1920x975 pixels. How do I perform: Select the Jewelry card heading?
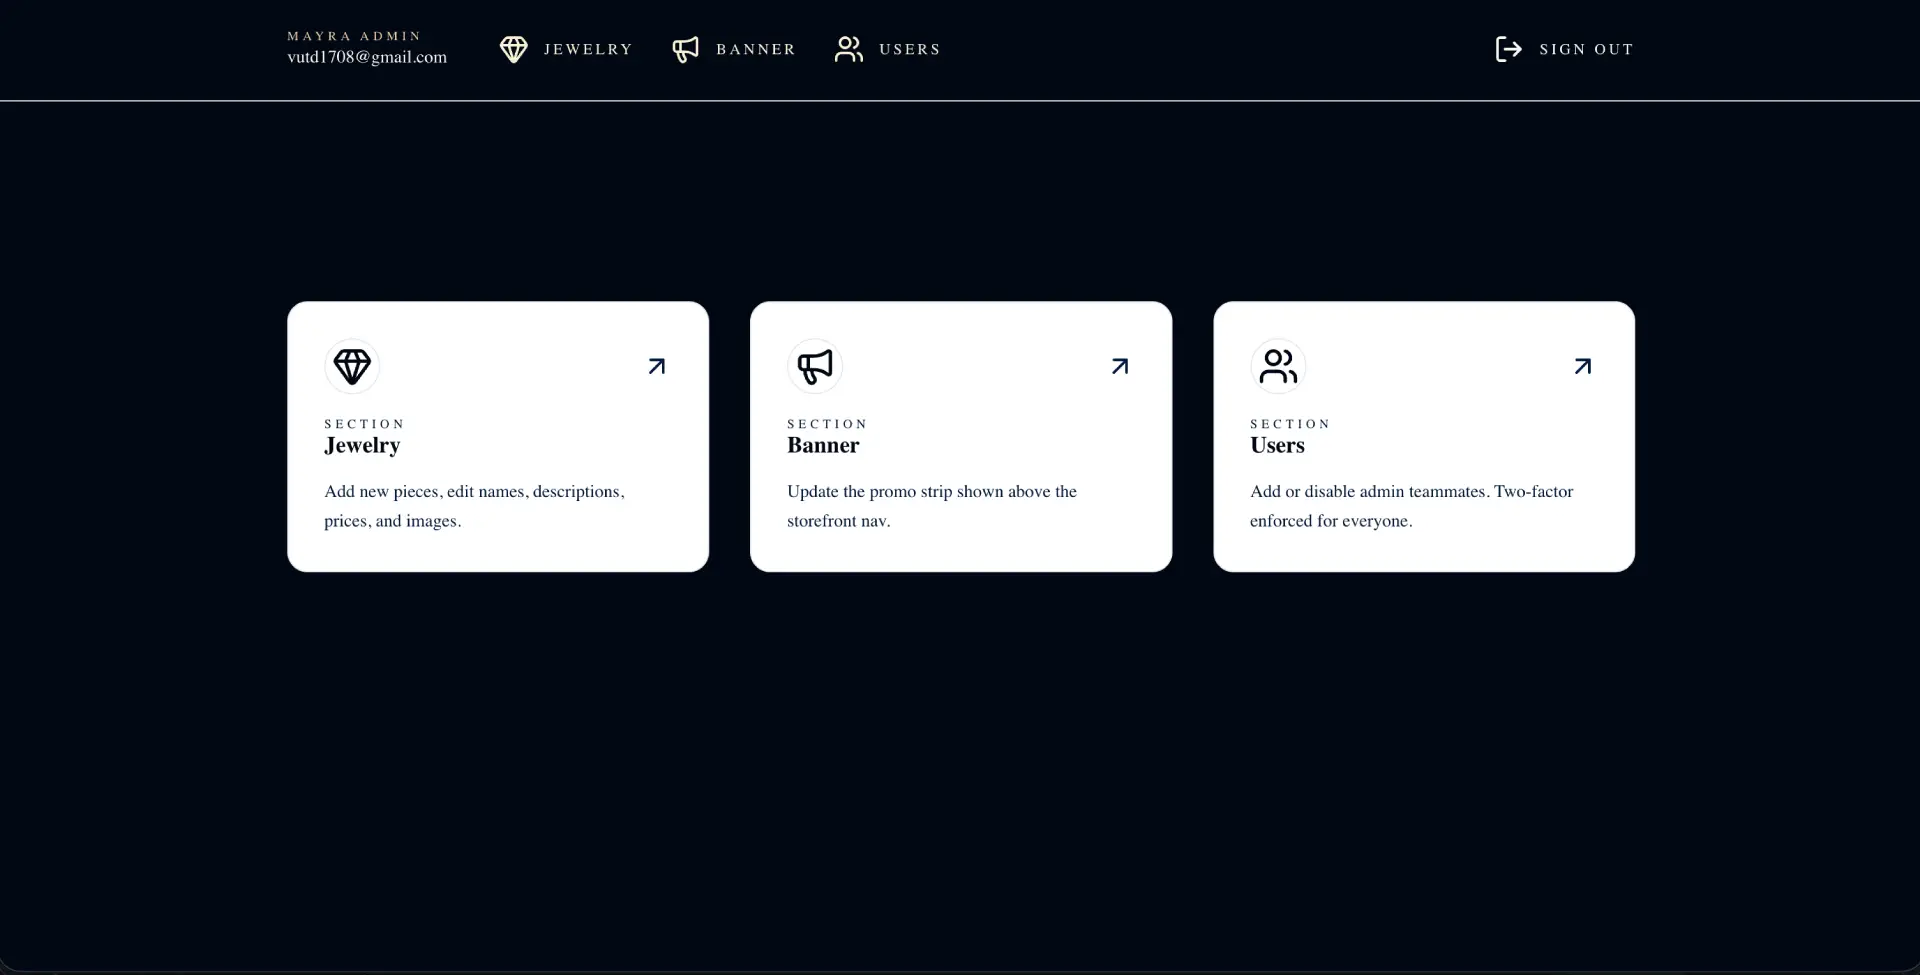click(362, 446)
